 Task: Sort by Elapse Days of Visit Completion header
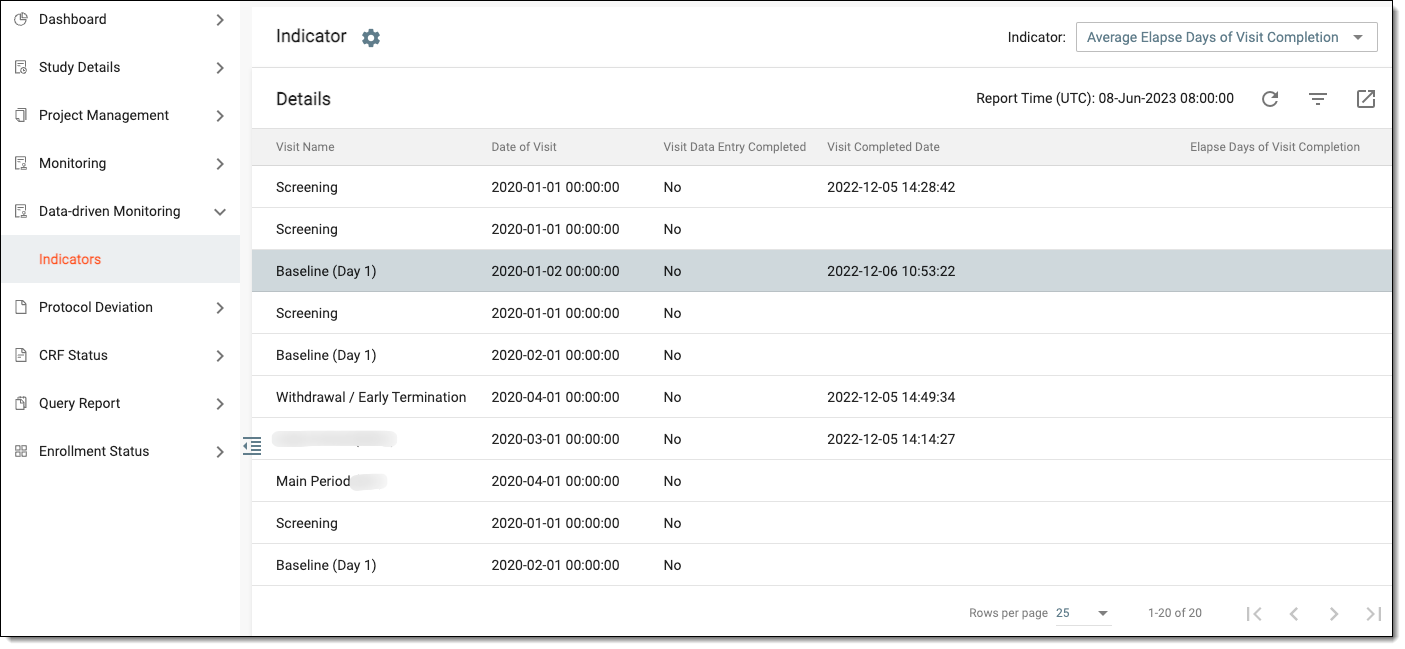coord(1275,147)
